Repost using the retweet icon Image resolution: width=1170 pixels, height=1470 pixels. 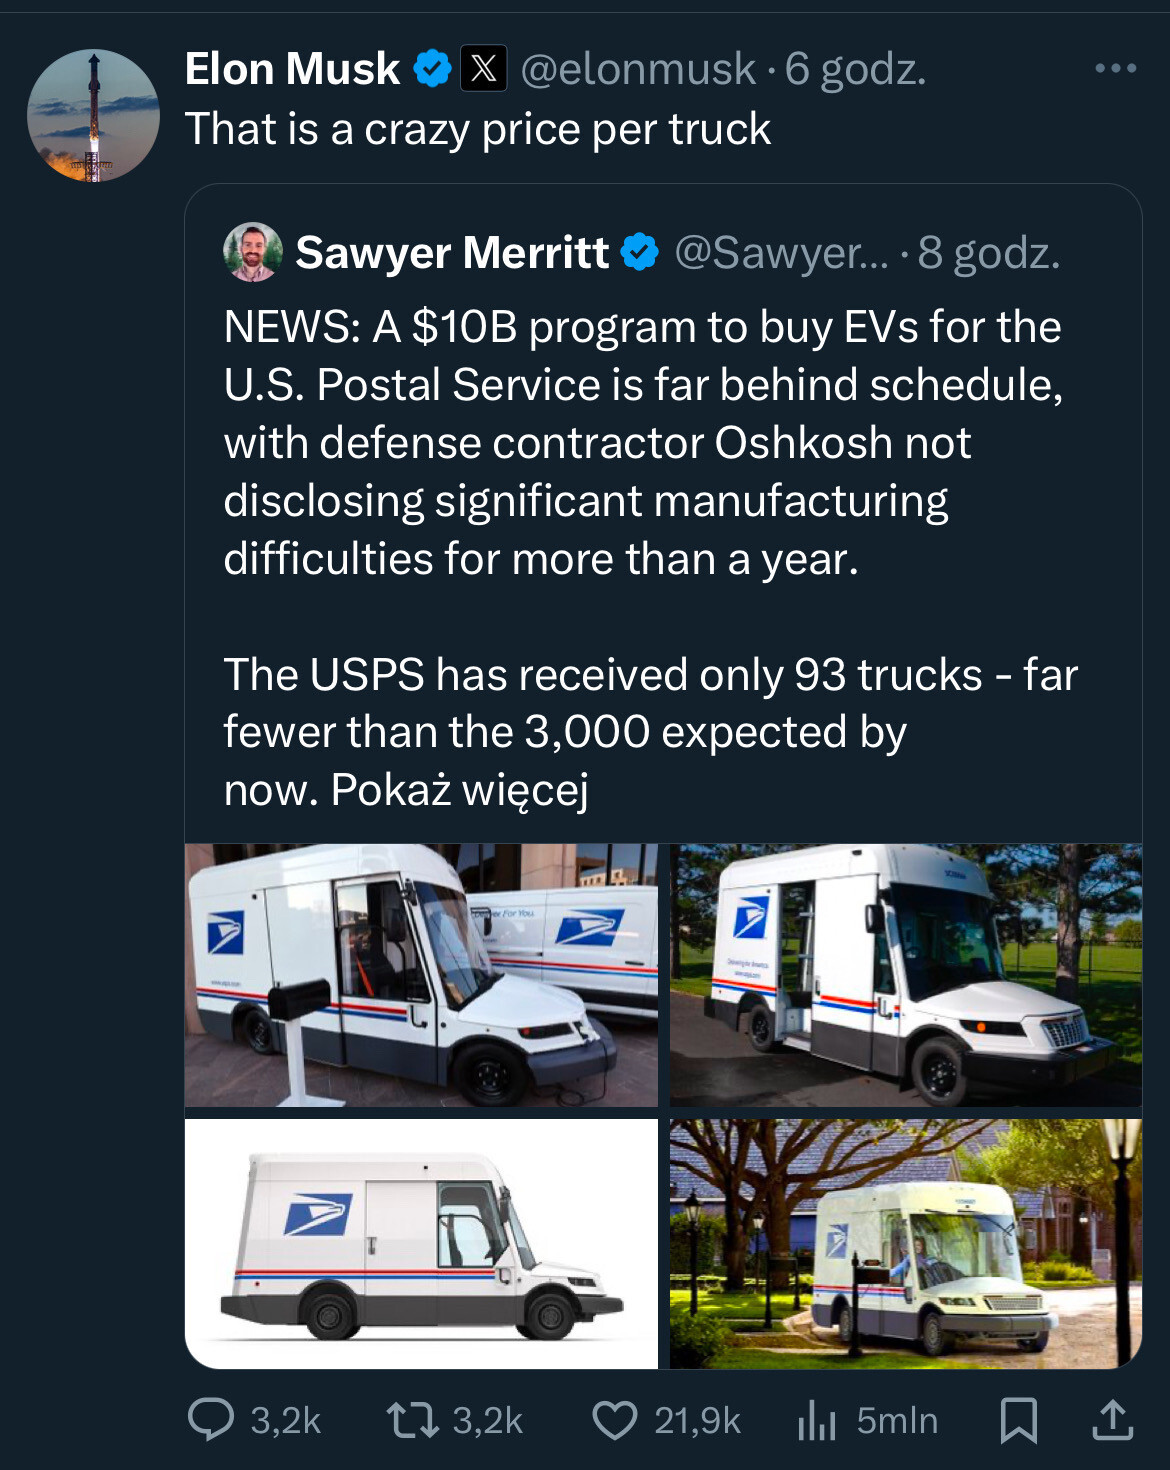[413, 1419]
